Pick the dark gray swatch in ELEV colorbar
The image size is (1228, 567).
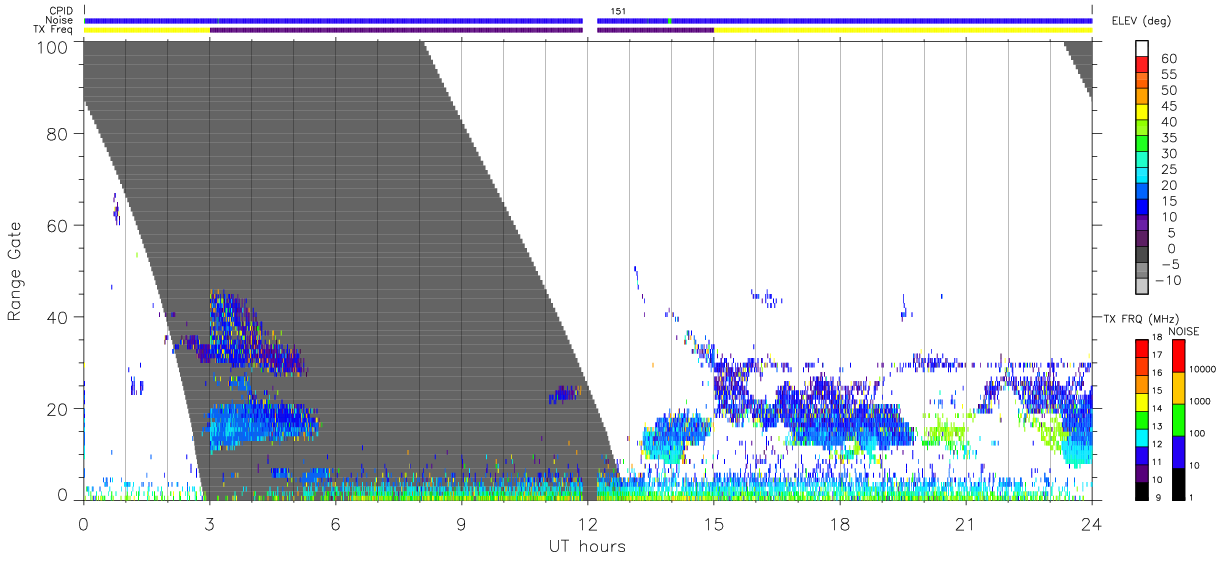(x=1141, y=256)
